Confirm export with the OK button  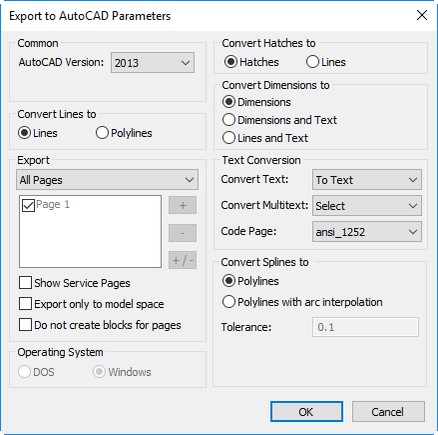pos(306,412)
